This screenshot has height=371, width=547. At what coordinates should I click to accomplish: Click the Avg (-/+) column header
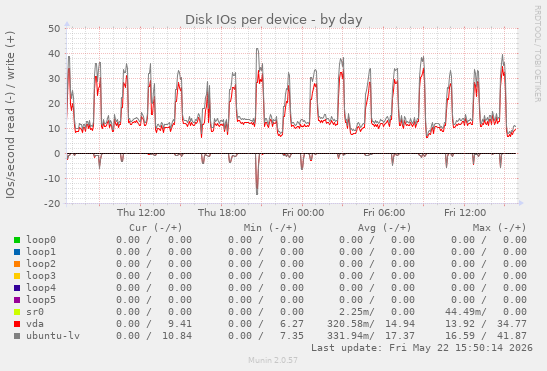click(384, 228)
